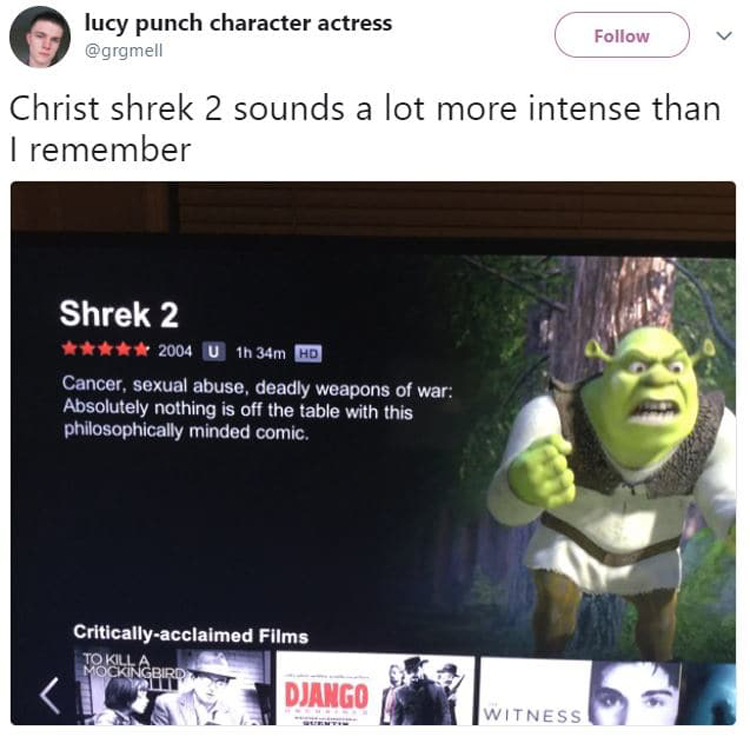Screen dimensions: 750x737
Task: Open the embedded TV screen photo
Action: click(x=373, y=453)
